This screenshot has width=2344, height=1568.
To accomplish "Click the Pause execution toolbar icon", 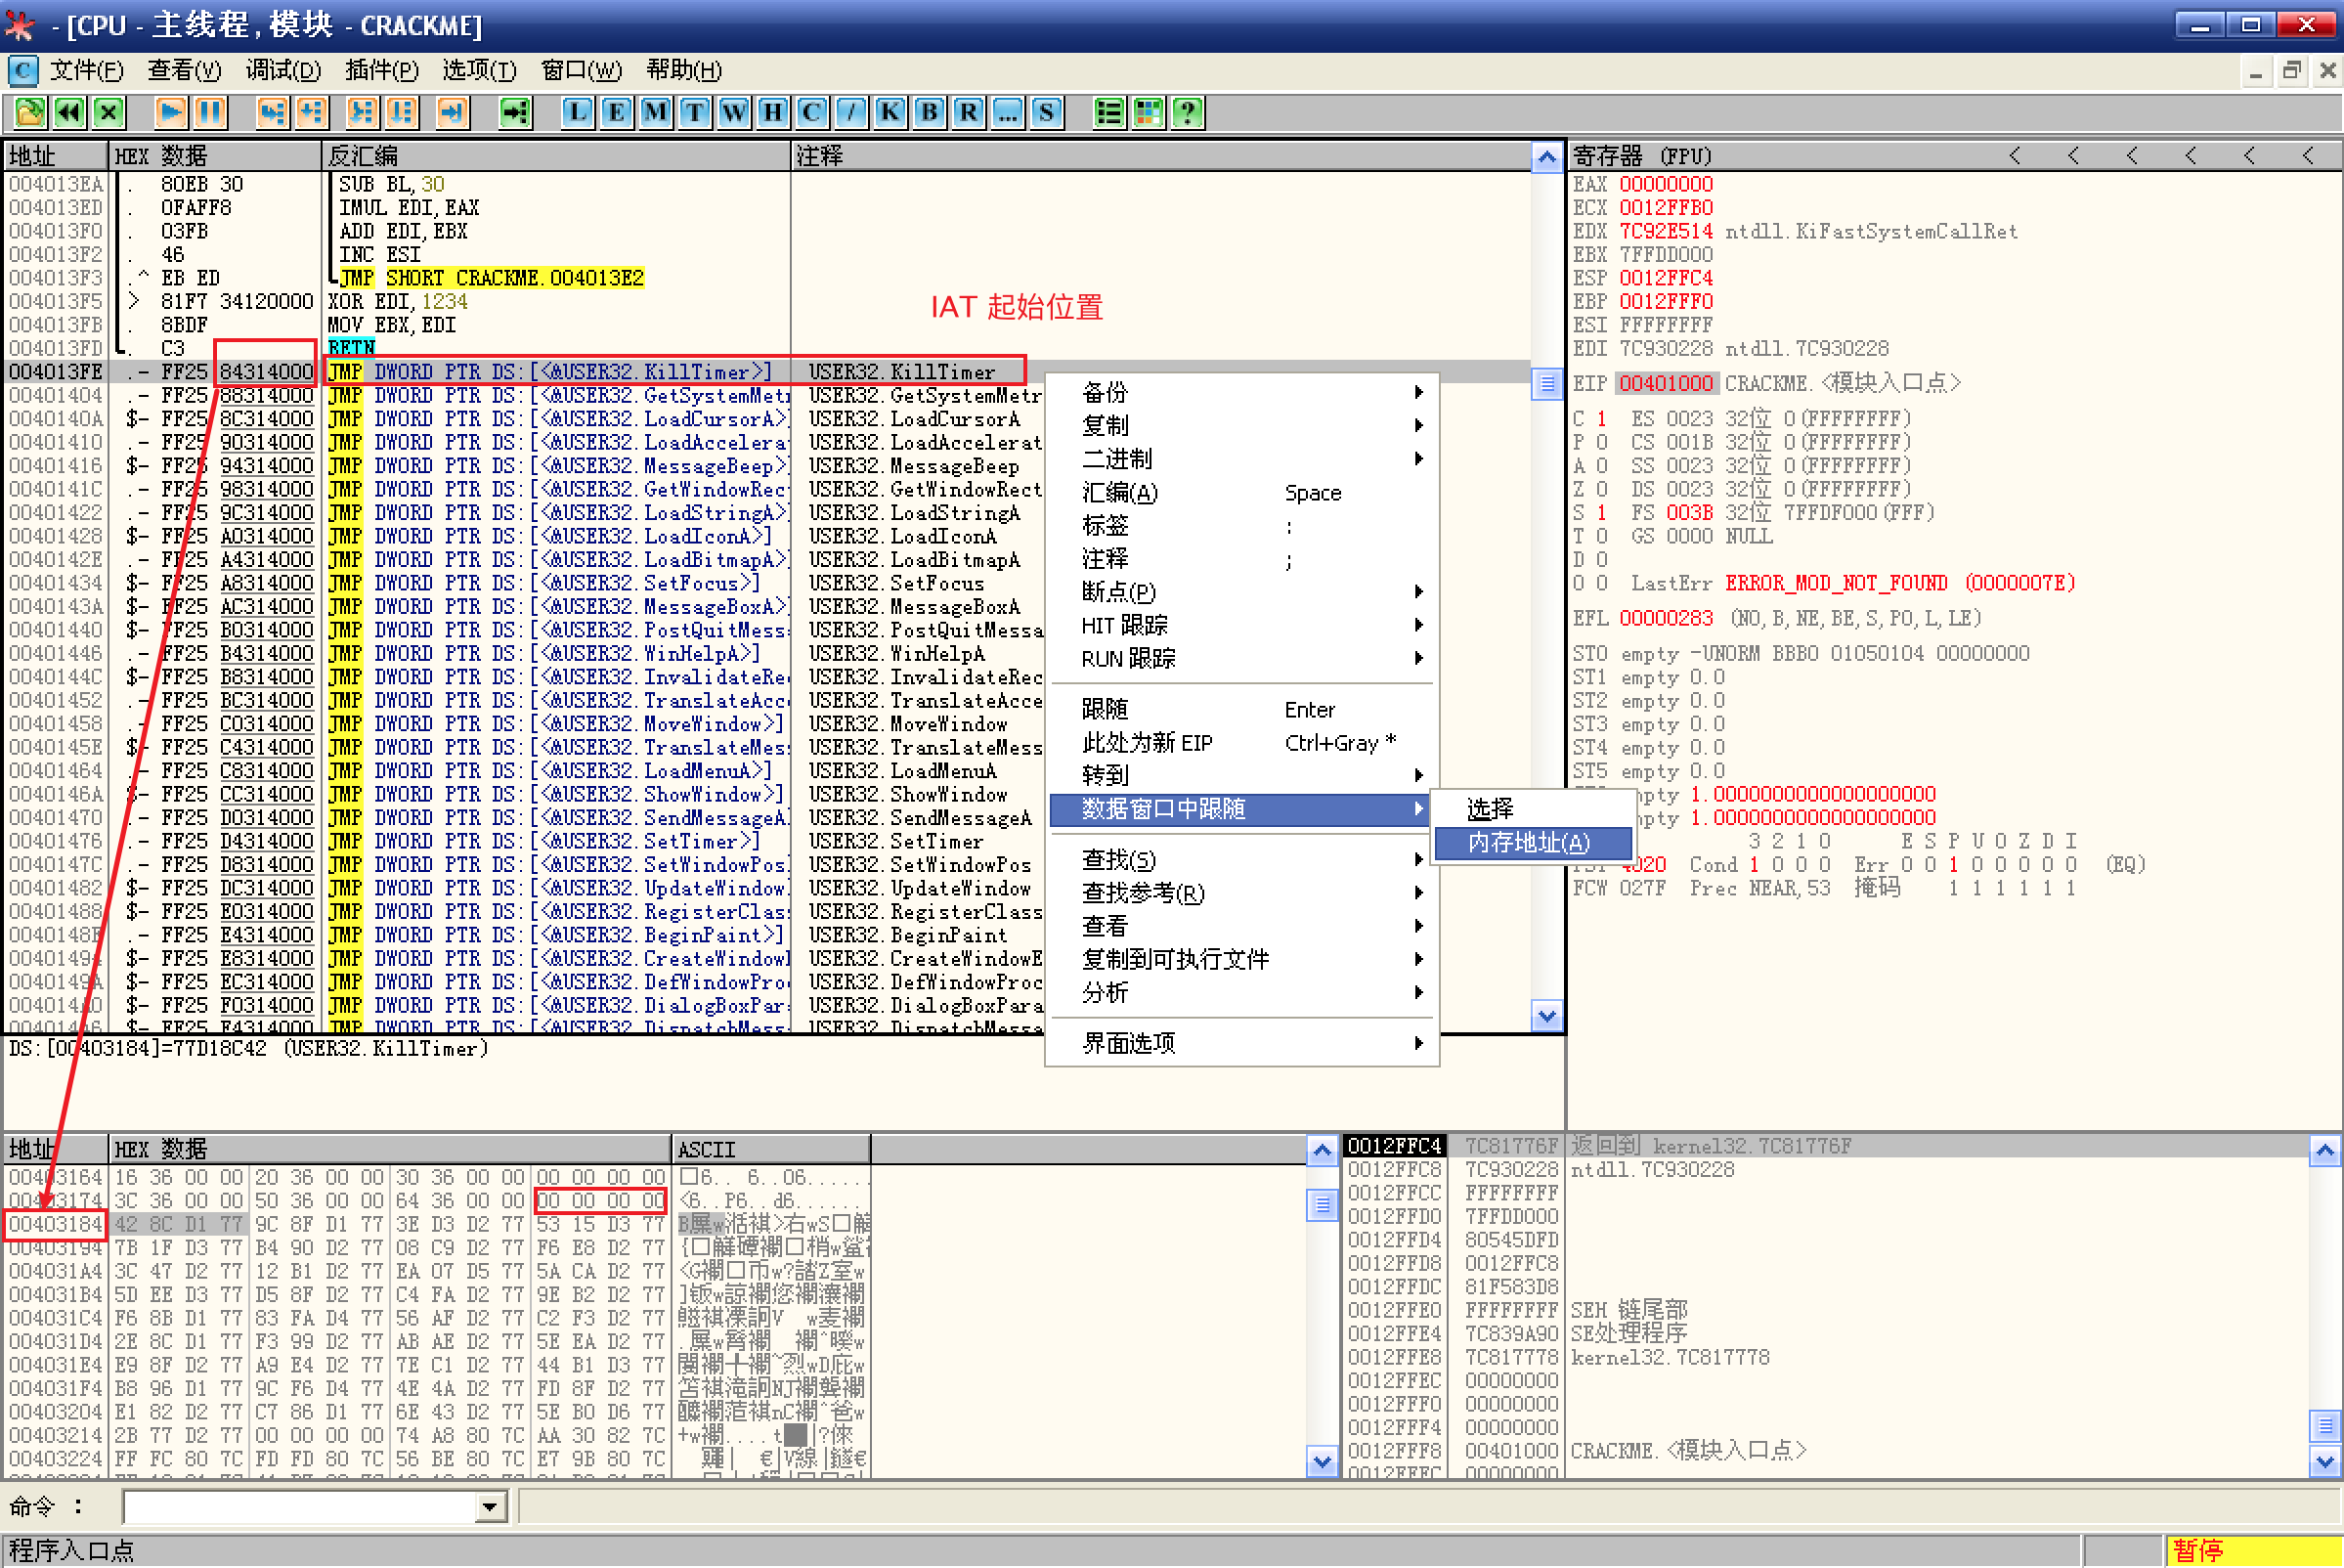I will (x=210, y=112).
